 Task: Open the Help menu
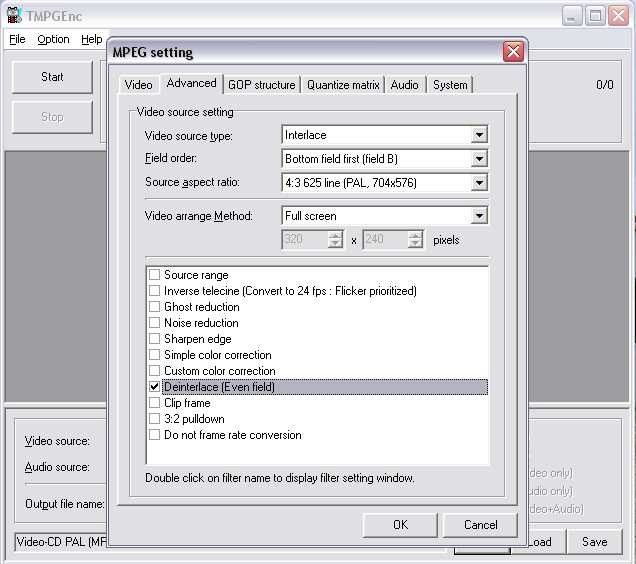(92, 39)
